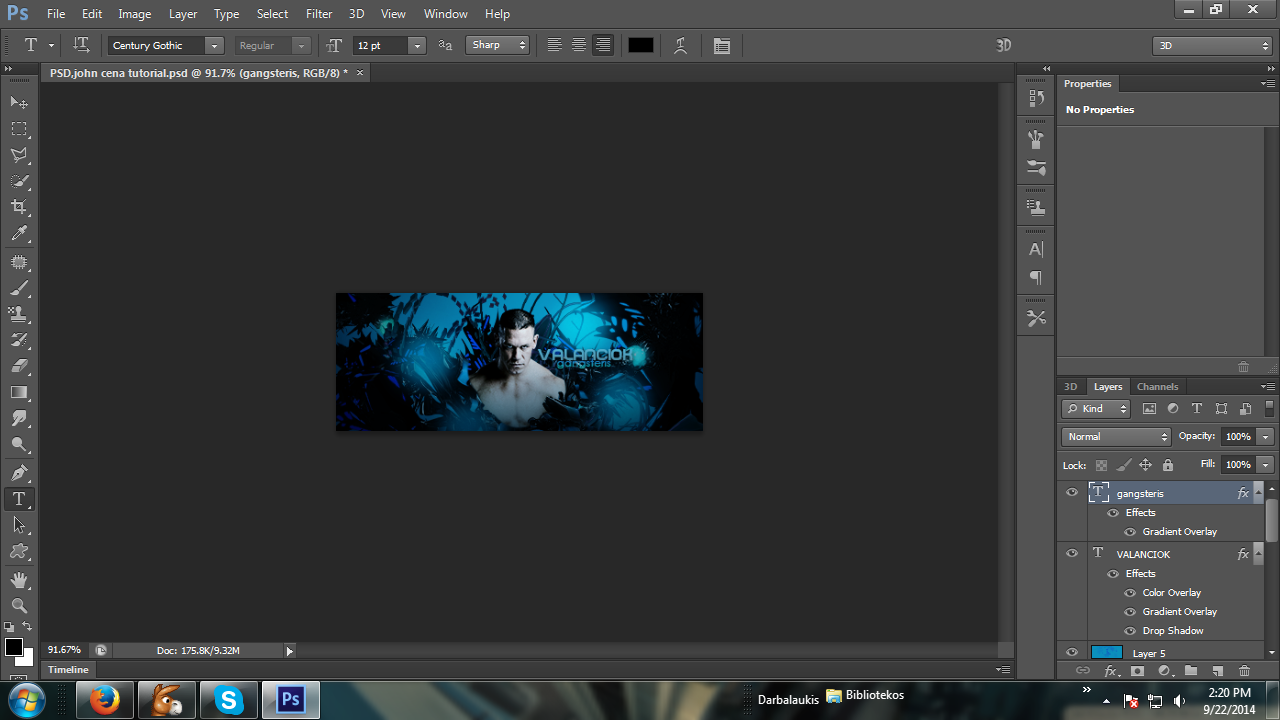Select the Crop tool
This screenshot has width=1280, height=720.
19,207
